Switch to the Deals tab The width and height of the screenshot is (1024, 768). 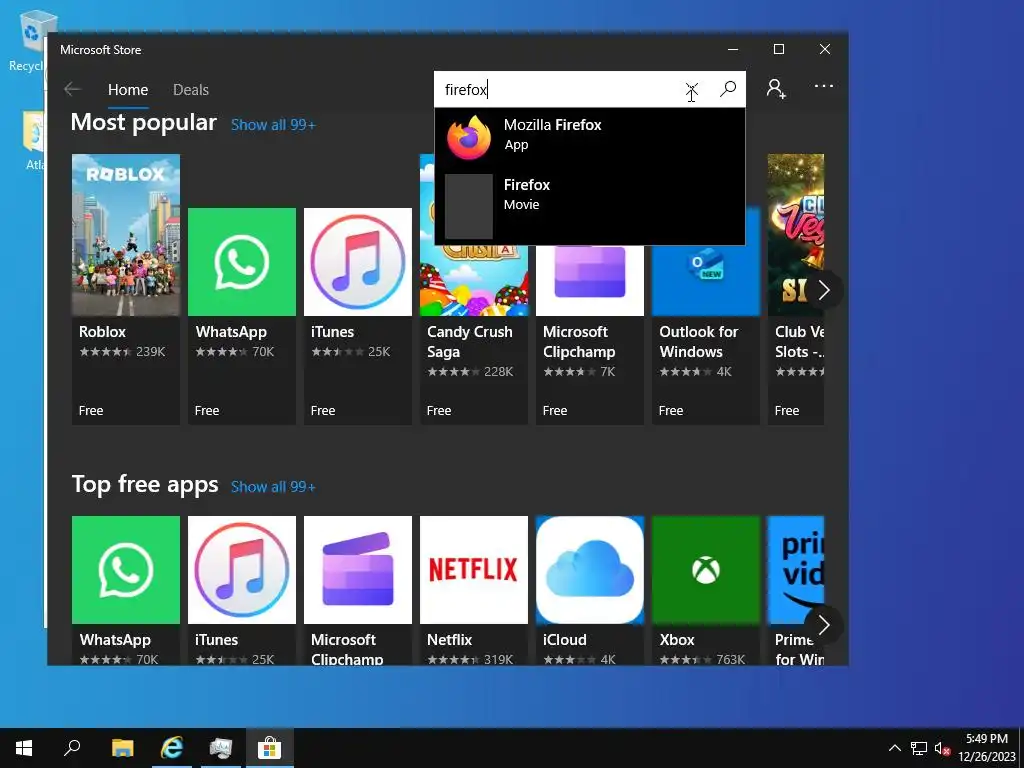[191, 90]
